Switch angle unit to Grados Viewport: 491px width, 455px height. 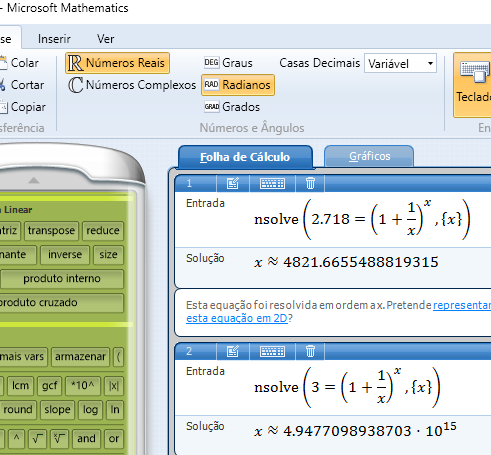click(x=232, y=107)
